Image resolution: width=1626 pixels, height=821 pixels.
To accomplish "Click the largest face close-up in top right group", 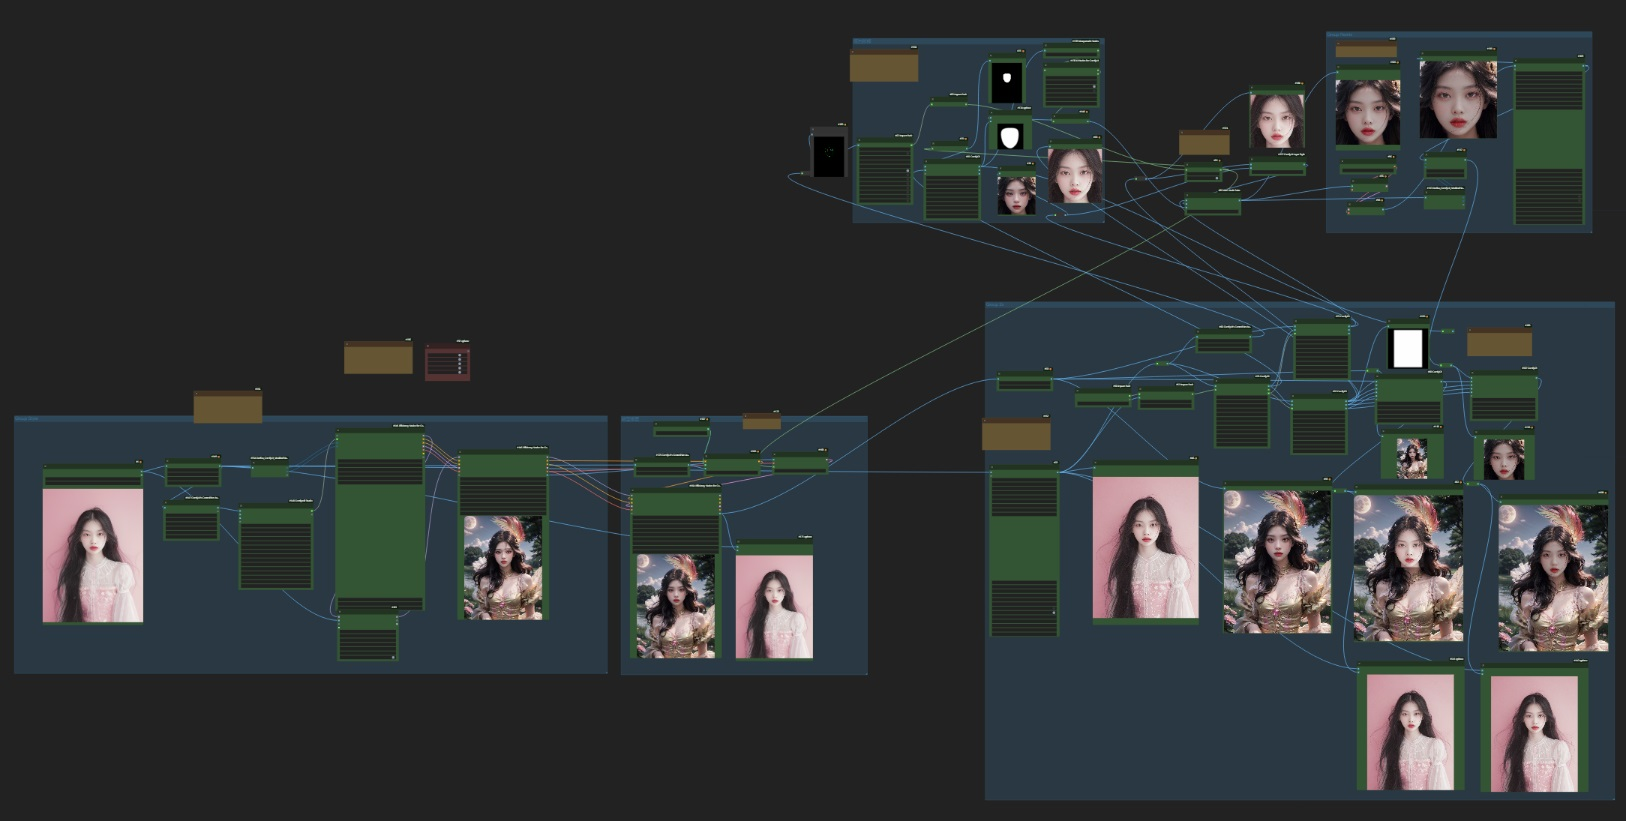I will [x=1458, y=99].
